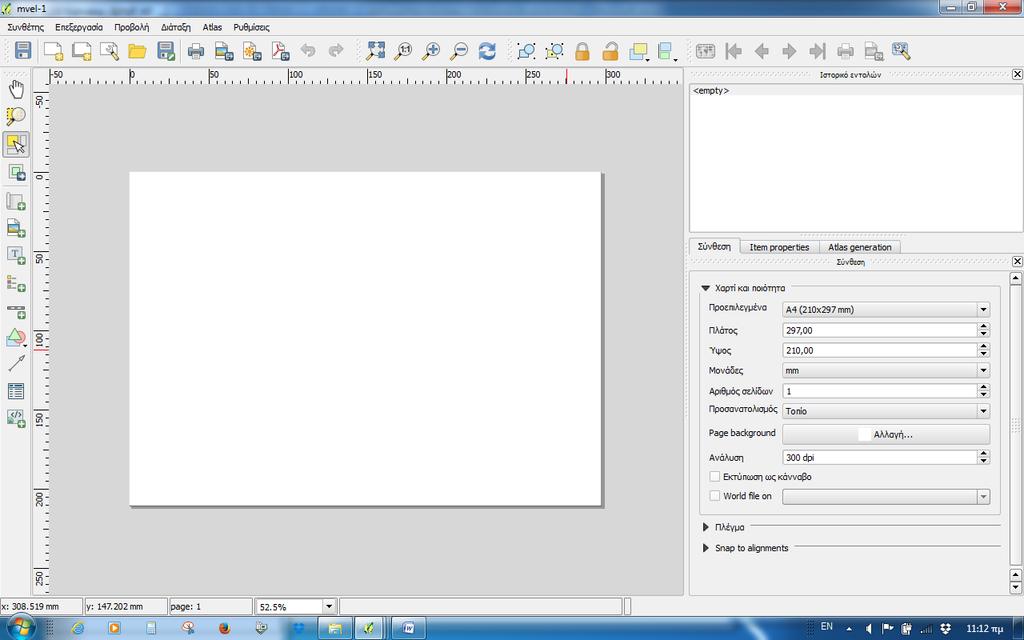Save the composition as a template
Image resolution: width=1024 pixels, height=640 pixels.
click(166, 51)
